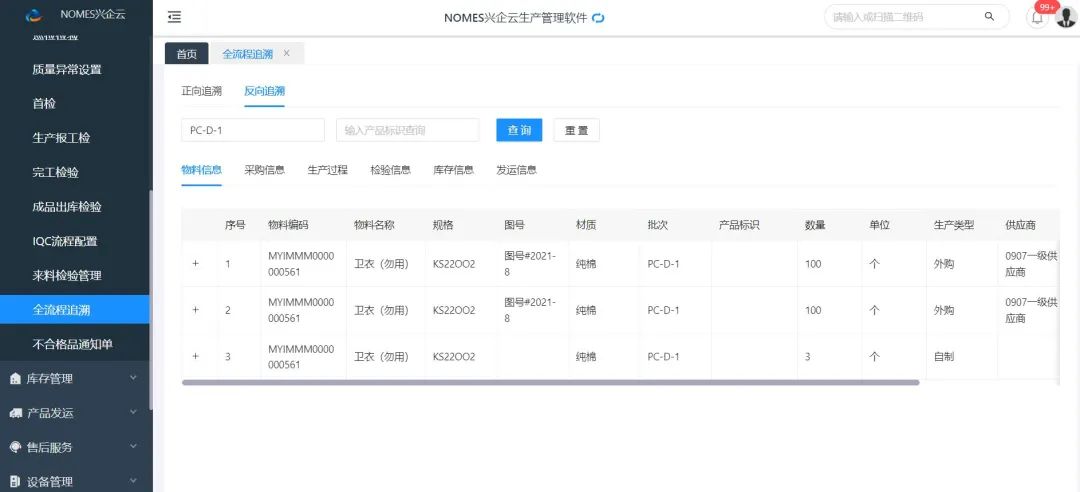Select the 物料信息 tab
The image size is (1080, 492).
pos(202,170)
